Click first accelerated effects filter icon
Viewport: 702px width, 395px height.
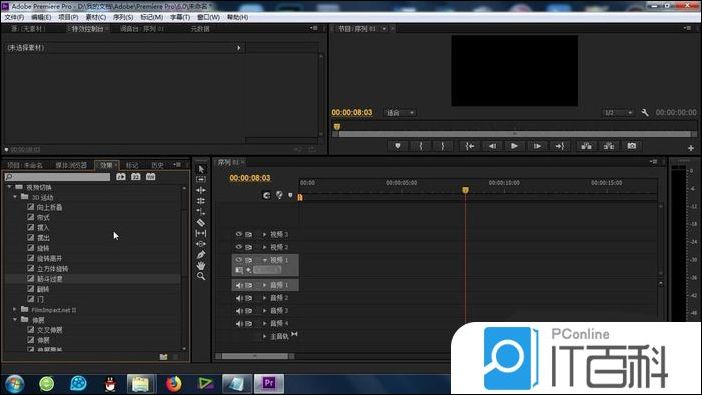[121, 177]
